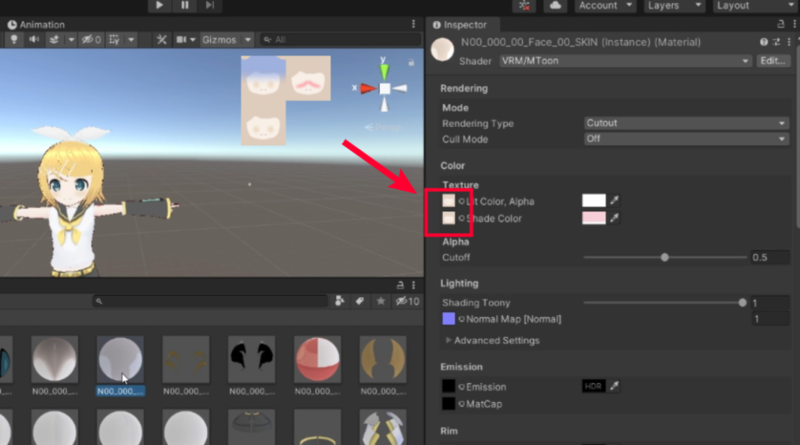Image resolution: width=800 pixels, height=445 pixels.
Task: Toggle scene effects icon
Action: click(54, 39)
